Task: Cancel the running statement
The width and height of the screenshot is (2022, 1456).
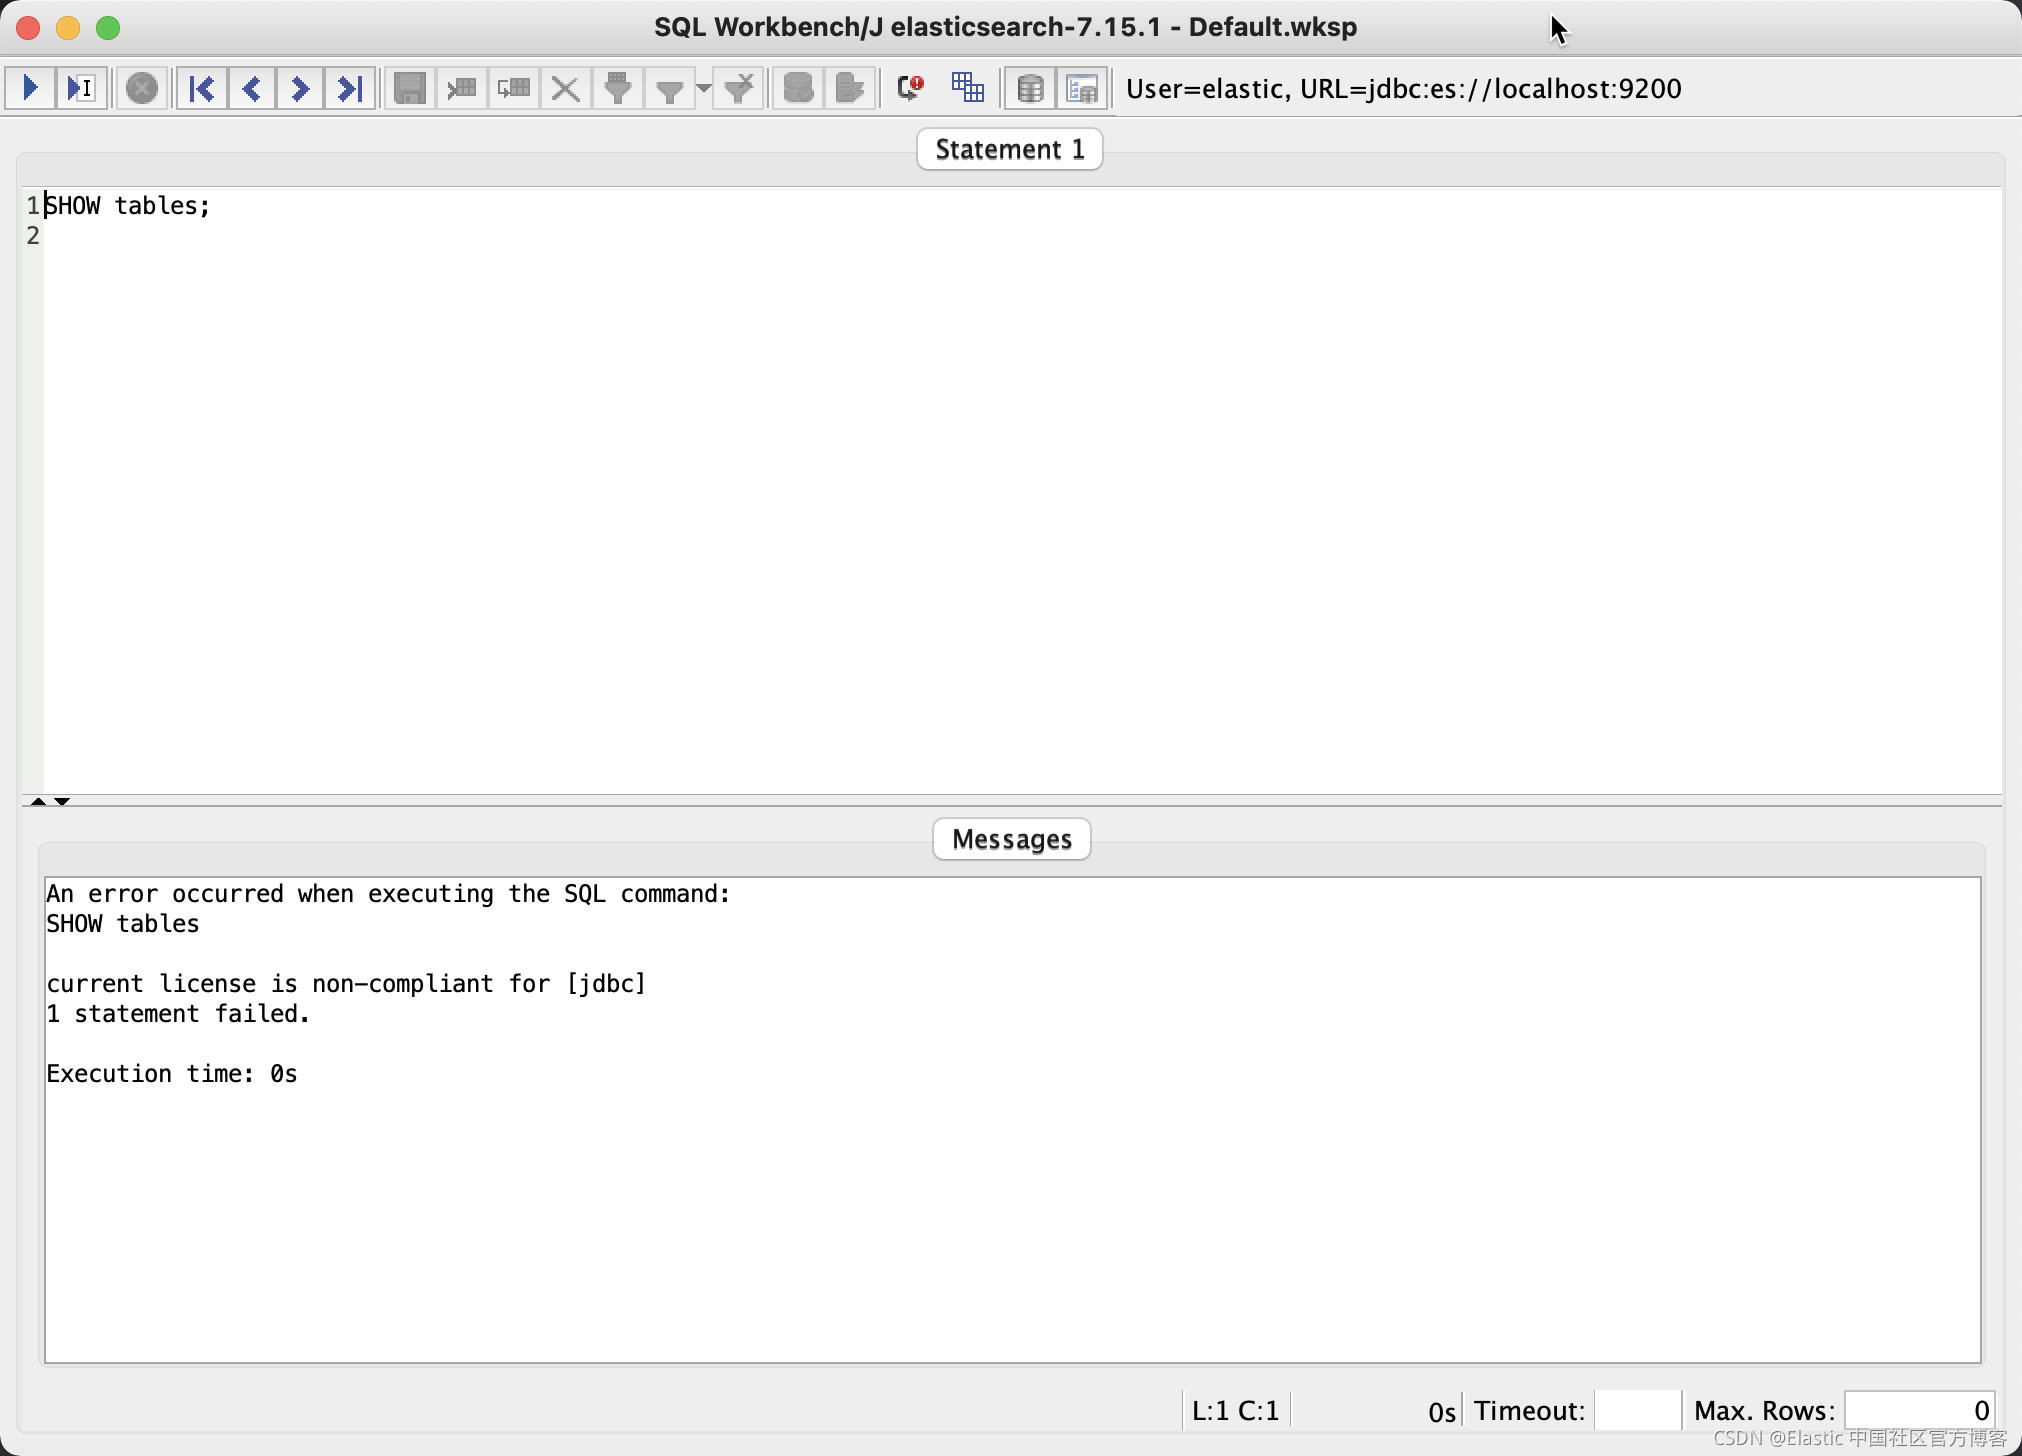Action: [x=142, y=88]
